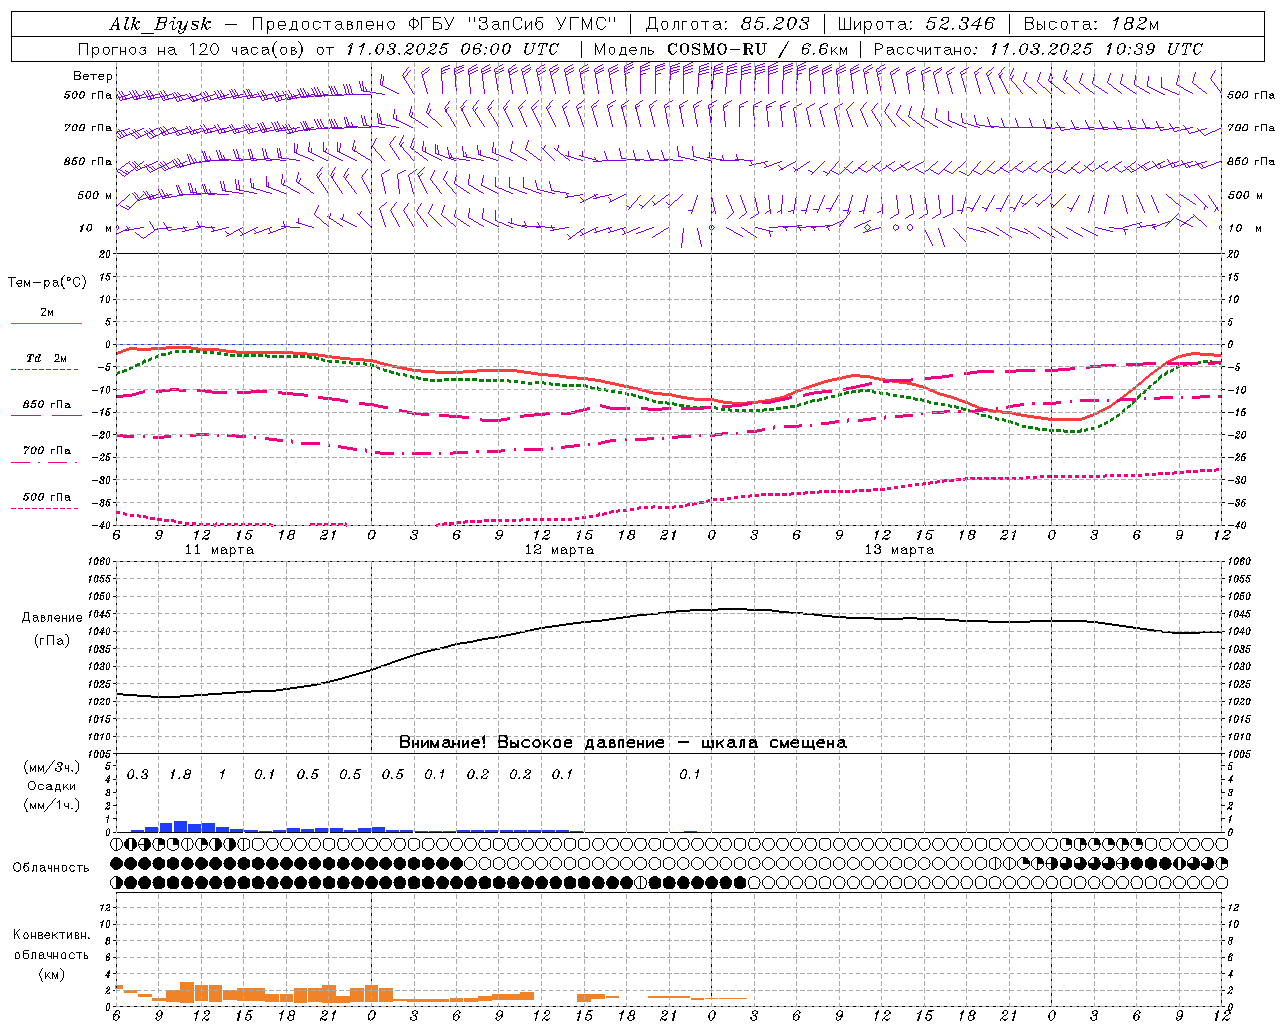
Task: Click the 'Облачность' cloud cover label
Action: (51, 868)
